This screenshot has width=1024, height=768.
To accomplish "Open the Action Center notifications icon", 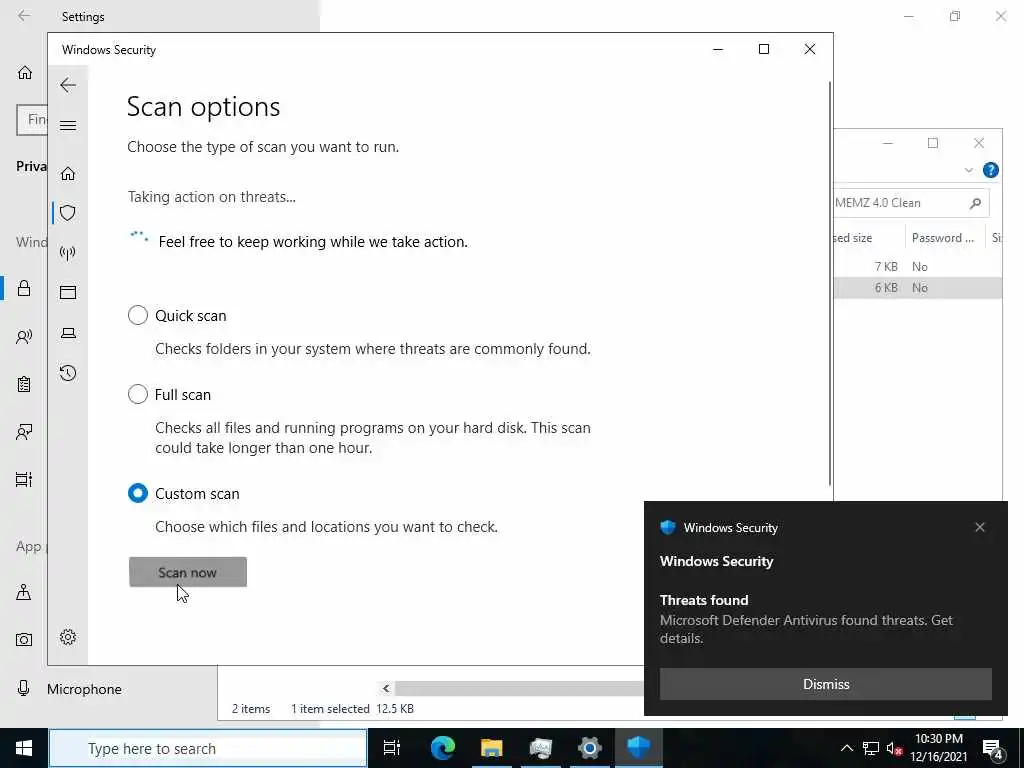I will (993, 748).
